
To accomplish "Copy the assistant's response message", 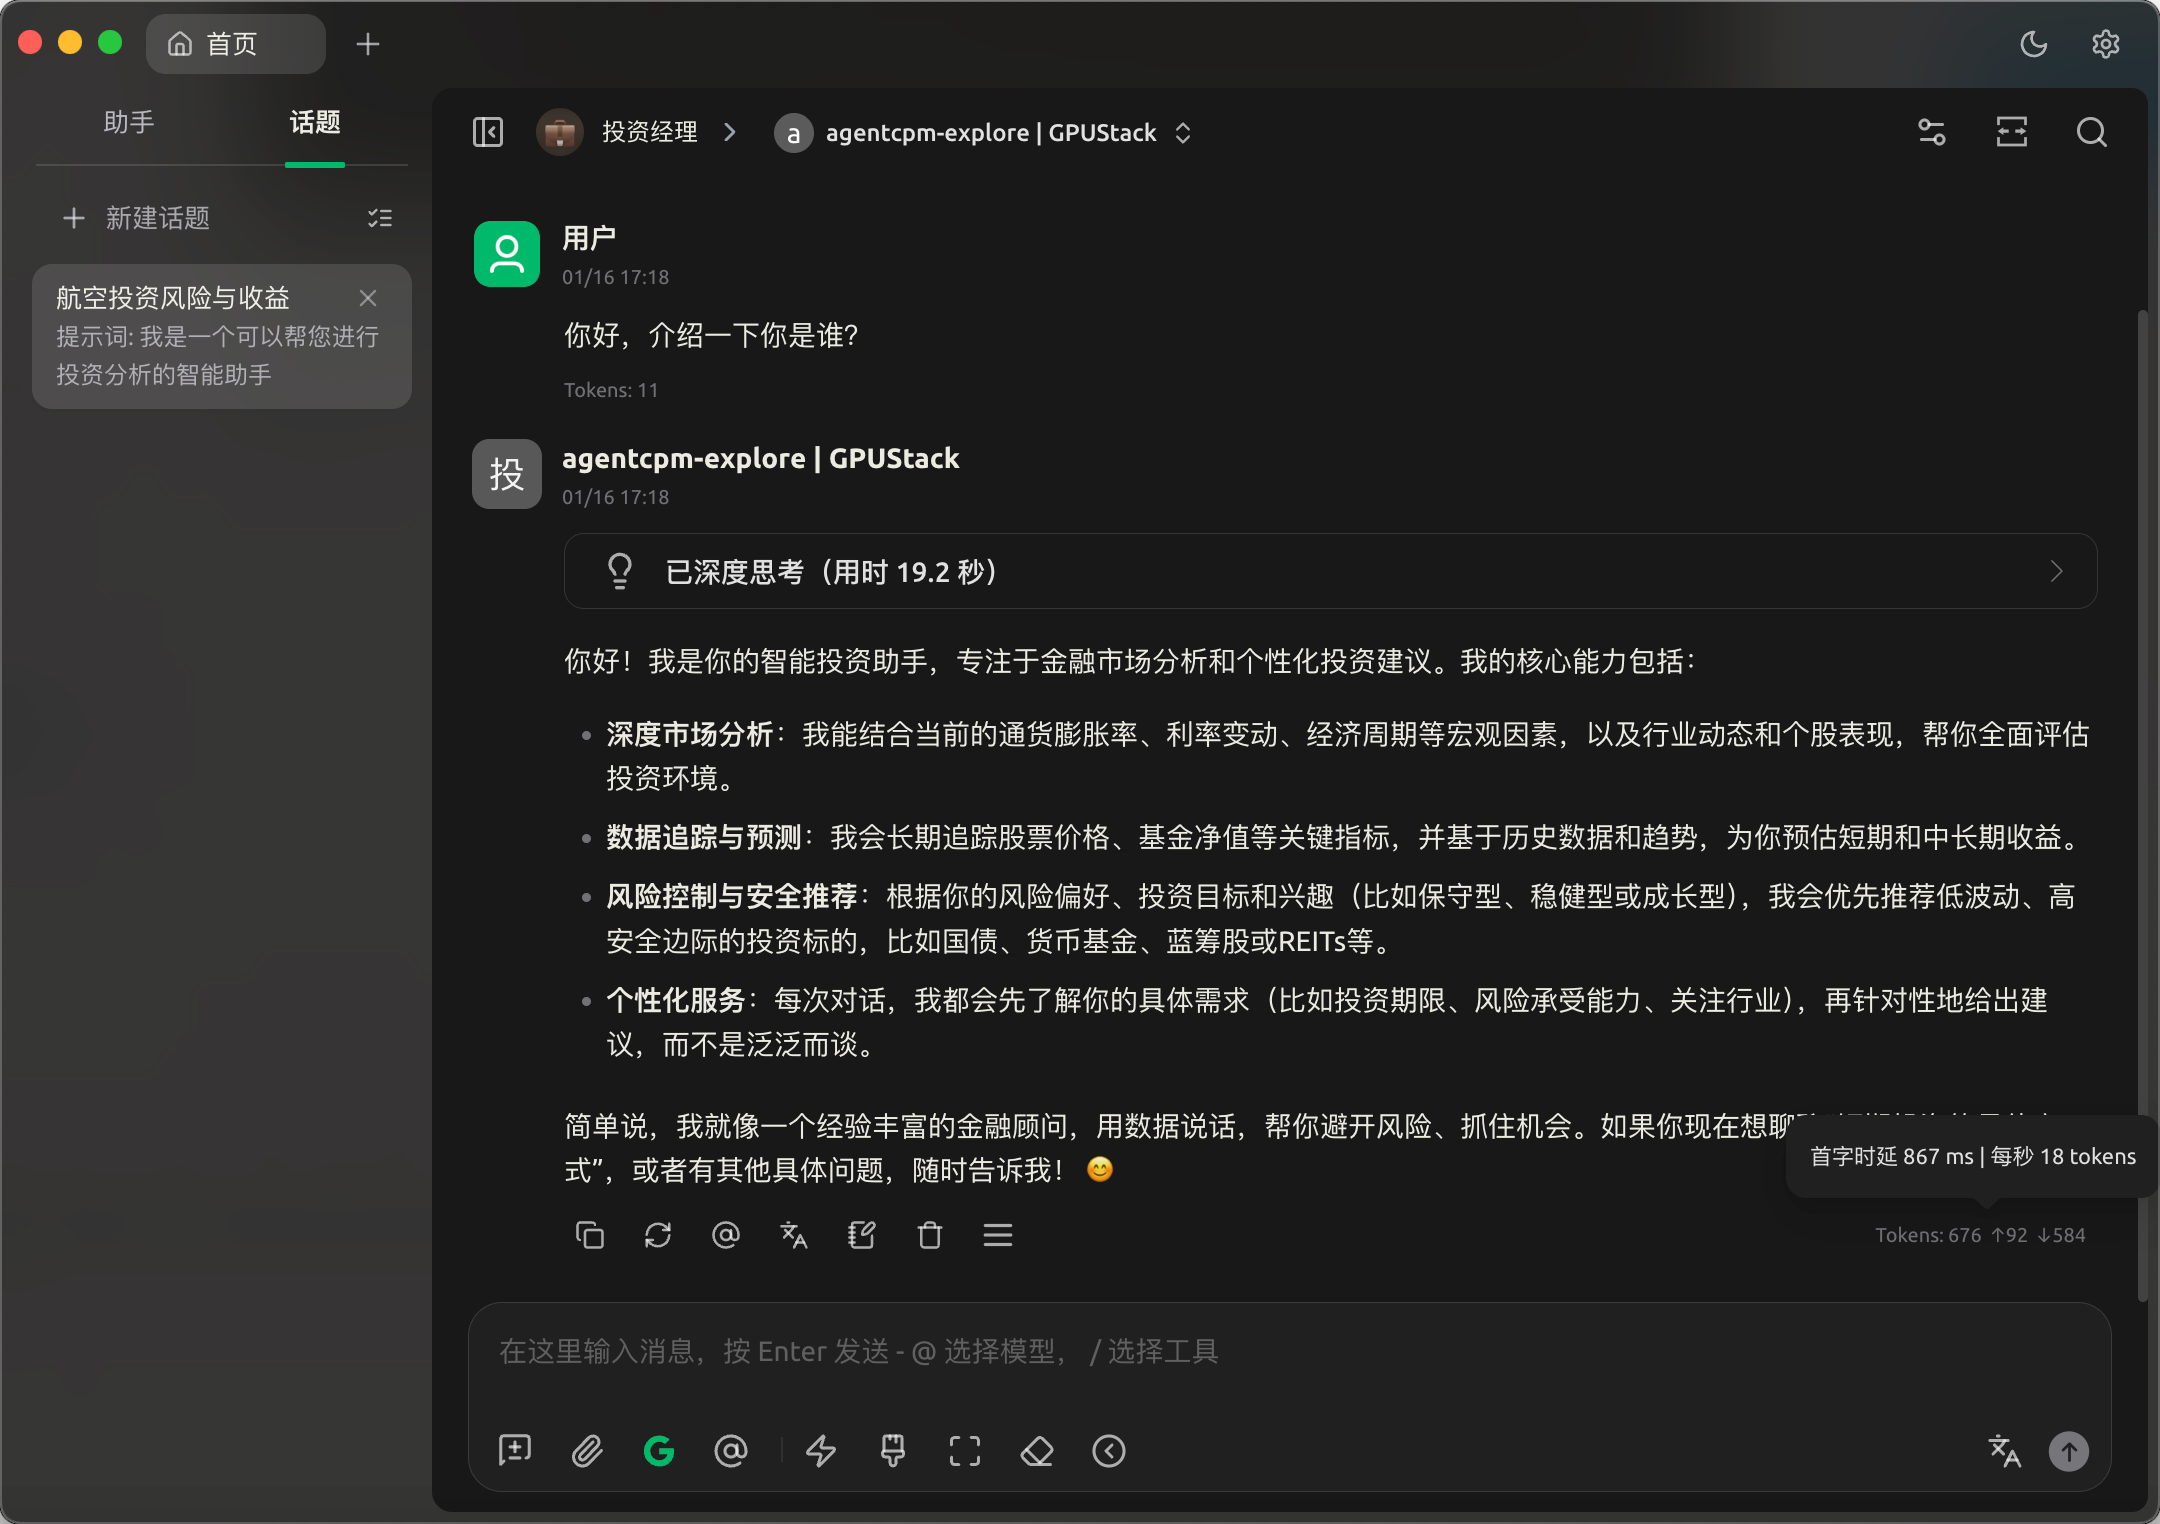I will point(590,1236).
